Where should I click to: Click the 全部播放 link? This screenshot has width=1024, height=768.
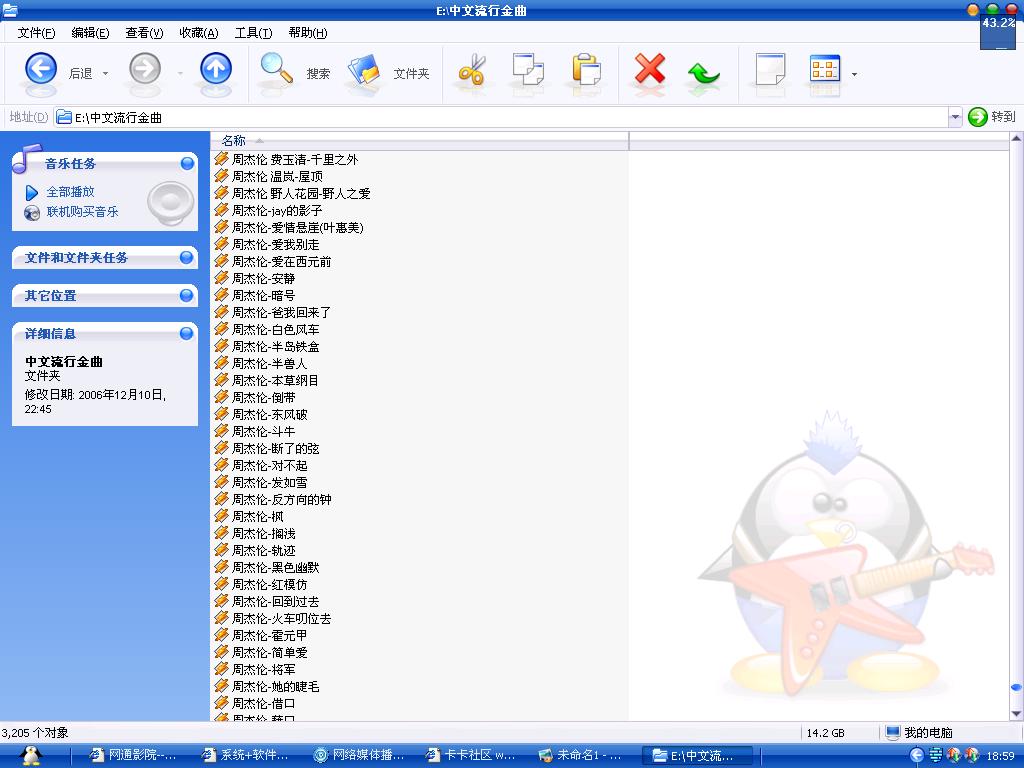(x=71, y=192)
